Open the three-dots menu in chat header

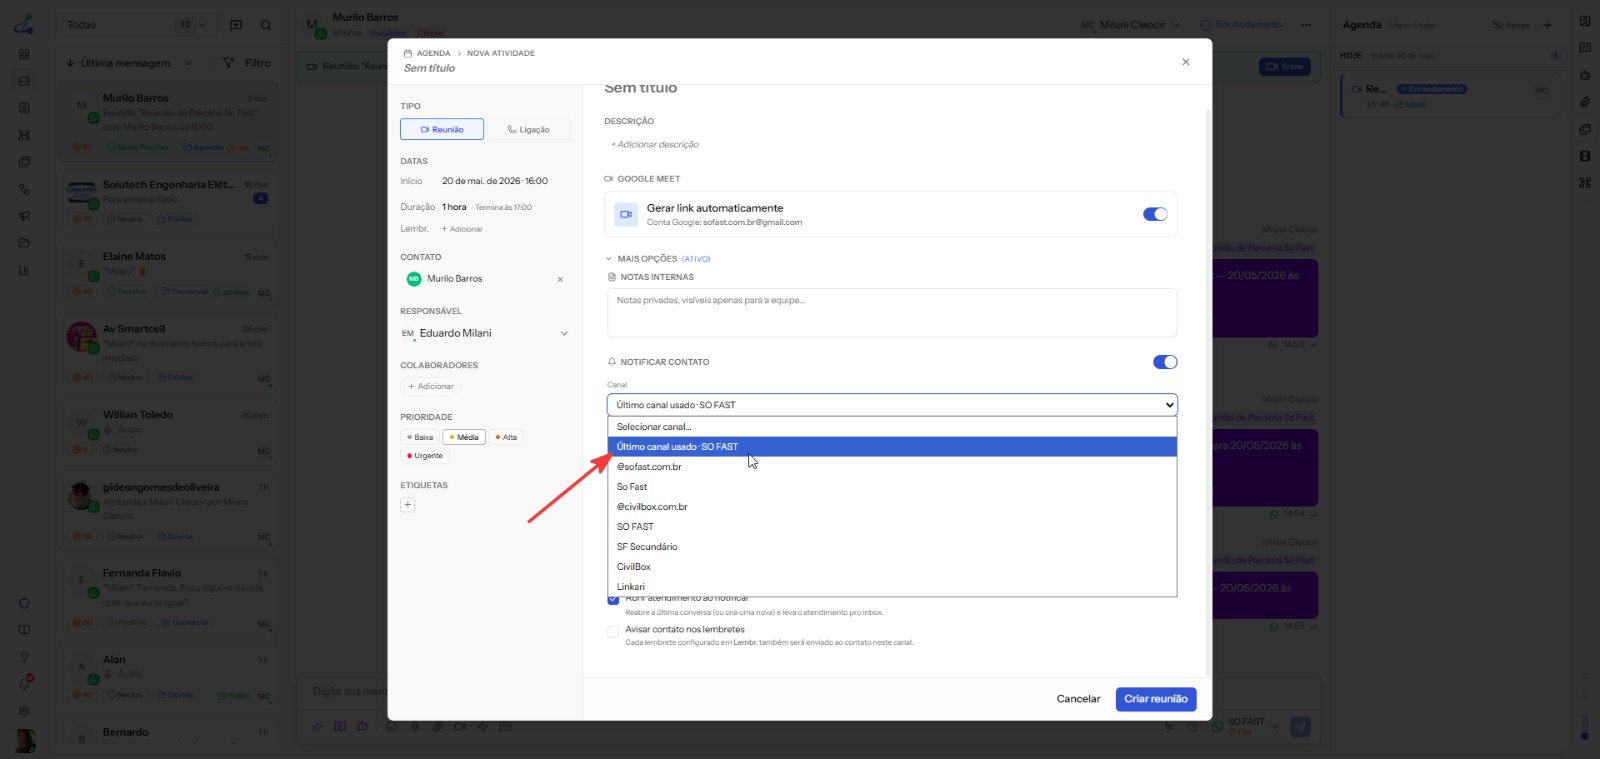[1306, 25]
